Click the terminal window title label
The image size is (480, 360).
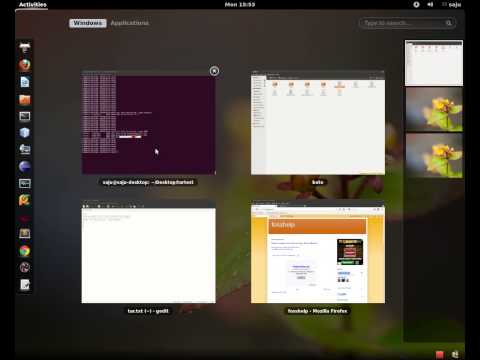pyautogui.click(x=148, y=182)
